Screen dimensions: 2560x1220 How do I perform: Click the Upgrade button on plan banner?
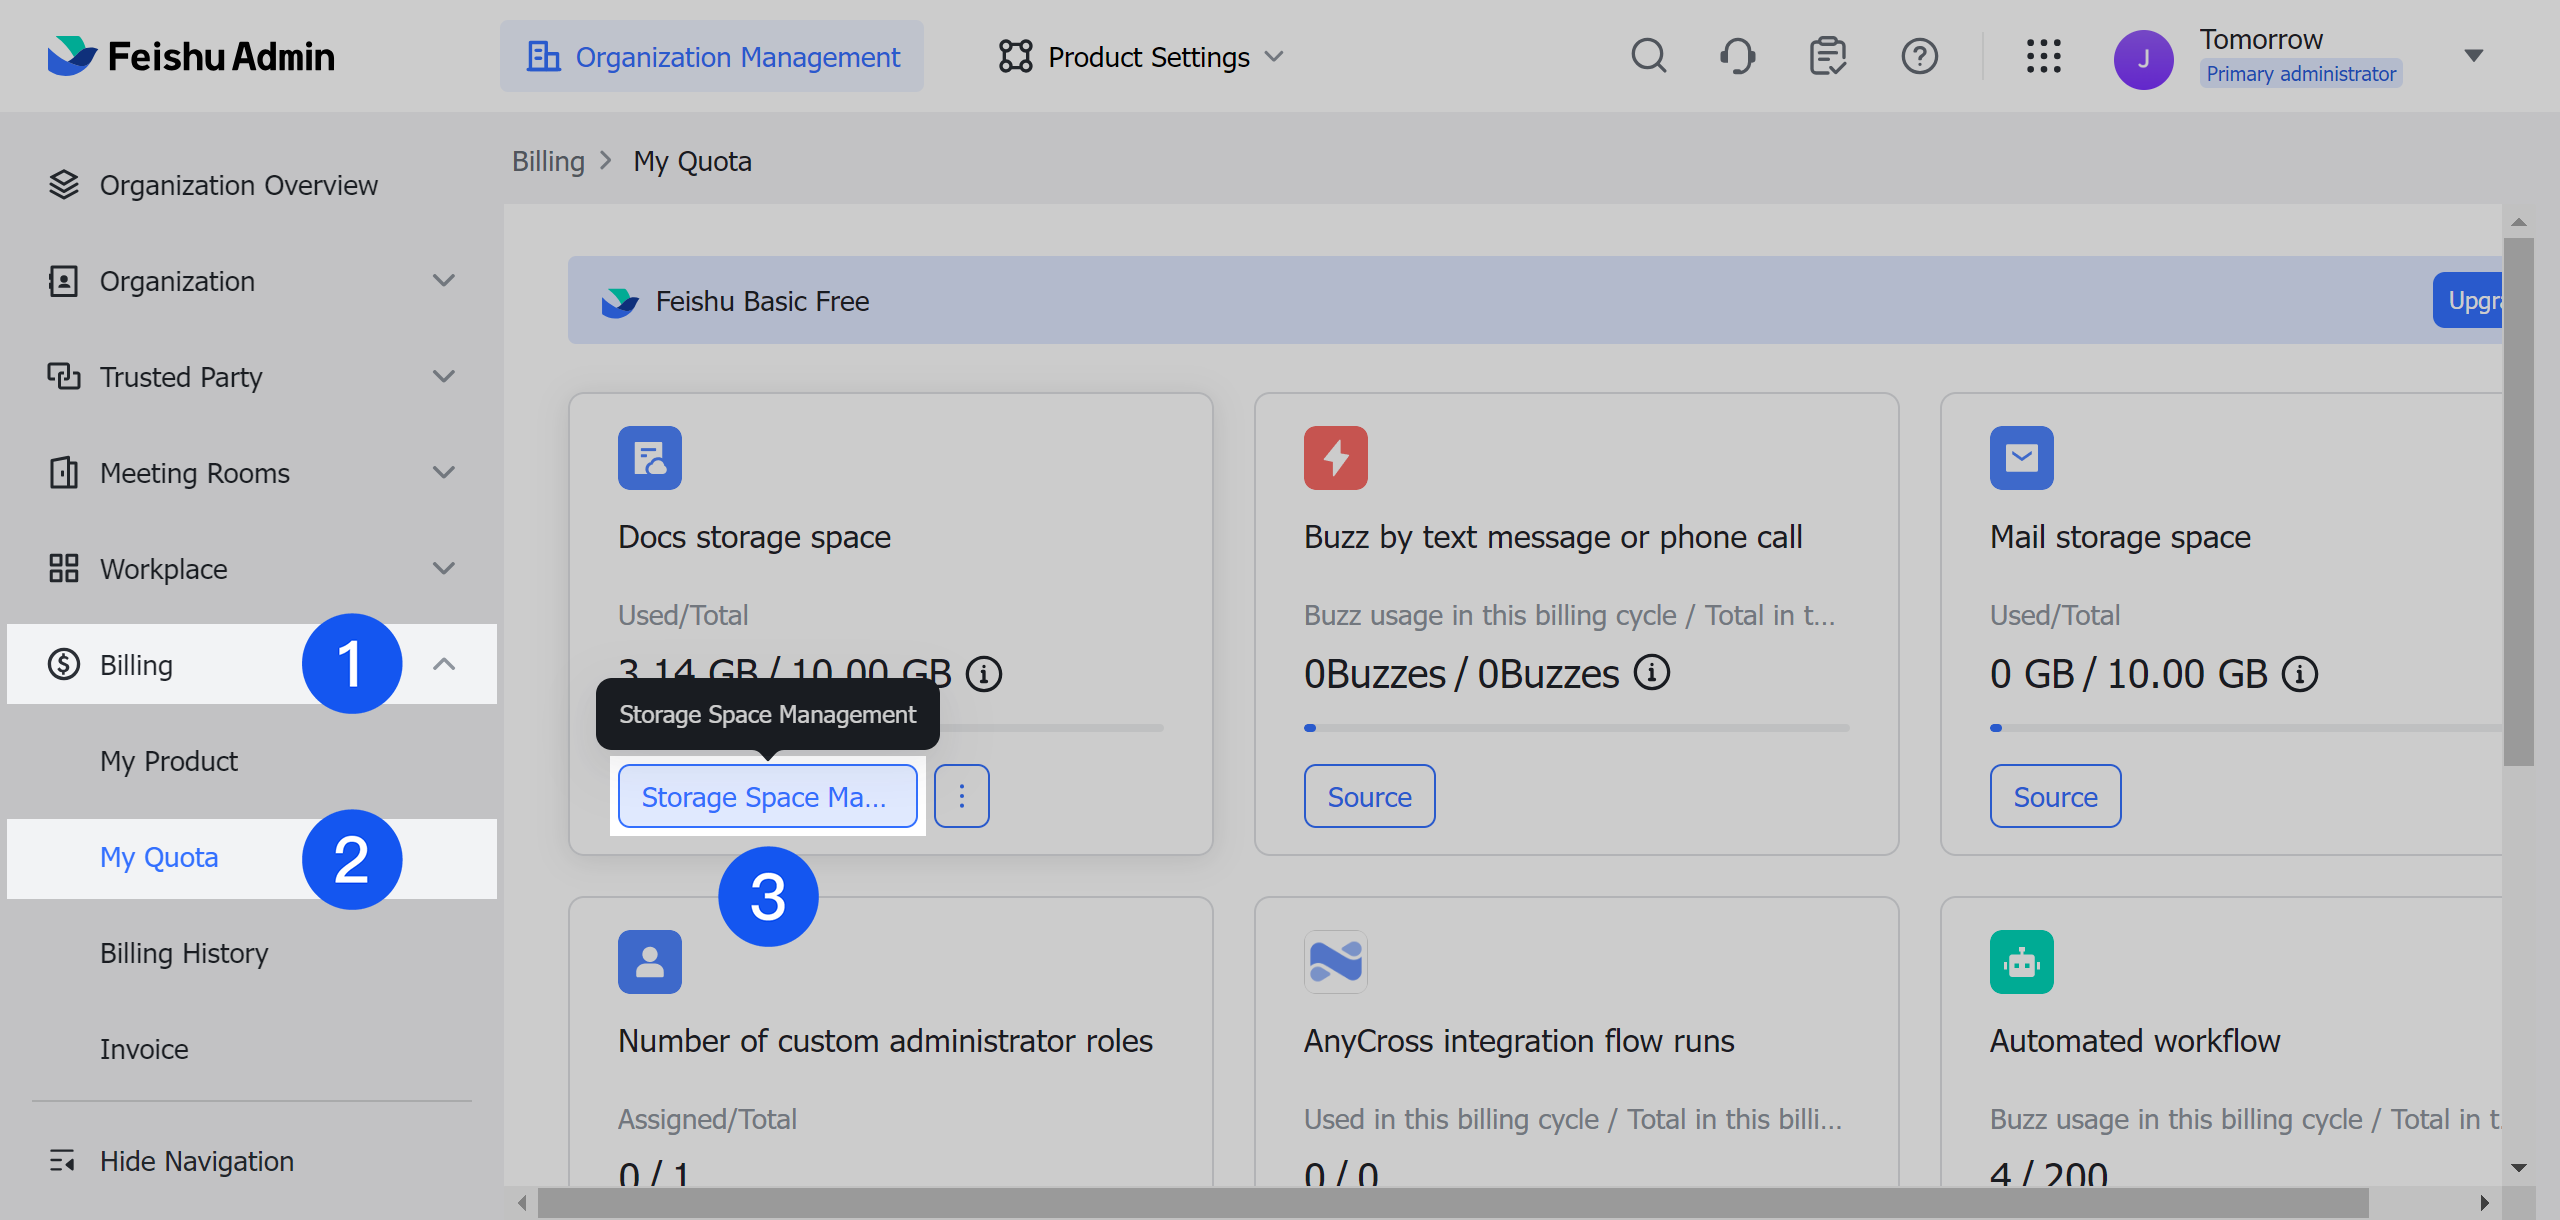click(2469, 300)
